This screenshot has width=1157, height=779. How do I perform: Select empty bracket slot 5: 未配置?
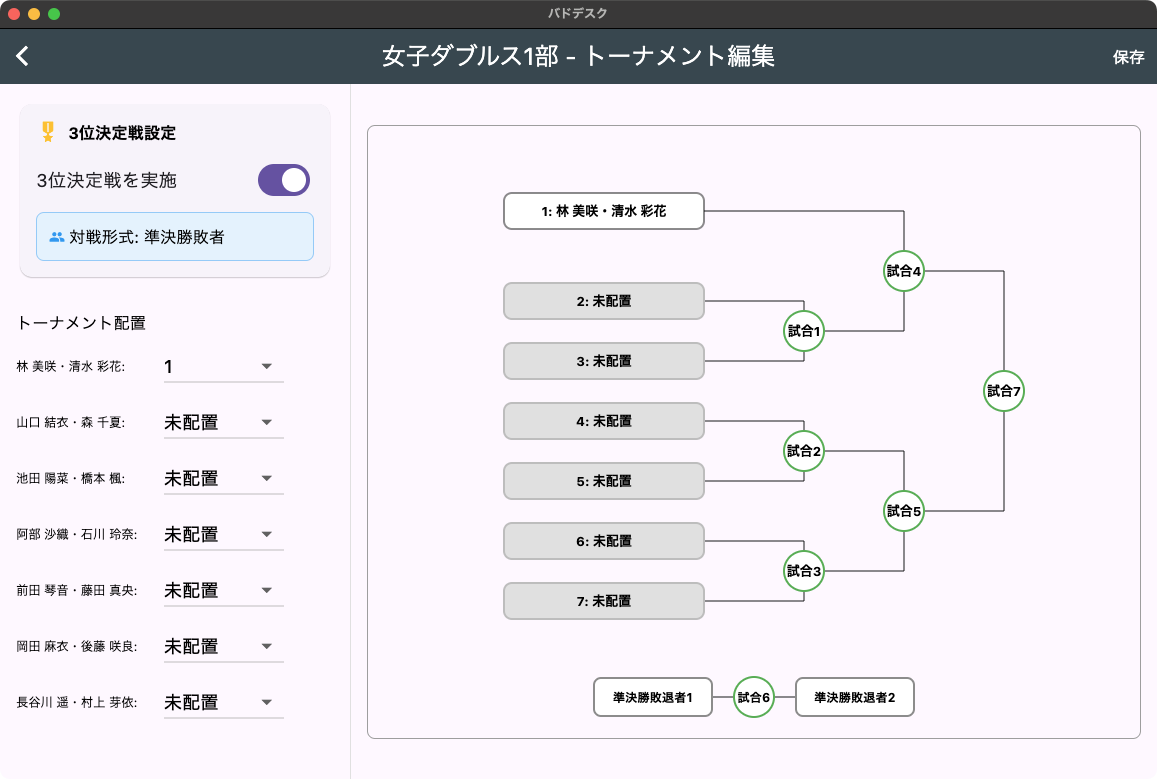point(604,481)
